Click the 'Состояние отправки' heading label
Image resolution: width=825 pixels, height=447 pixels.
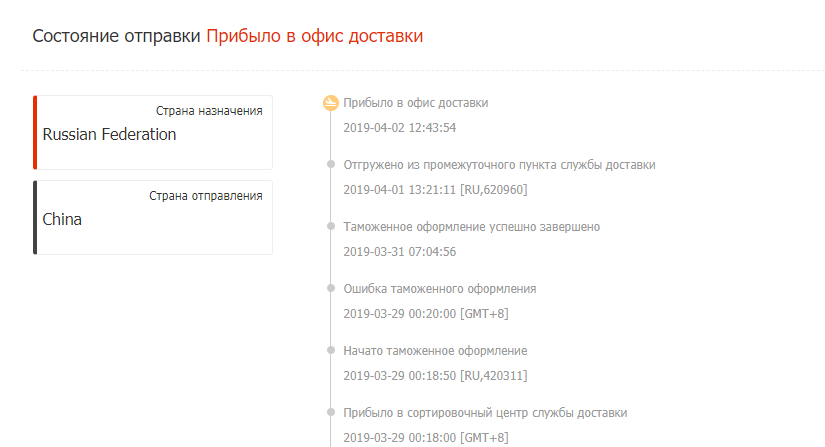[x=116, y=36]
